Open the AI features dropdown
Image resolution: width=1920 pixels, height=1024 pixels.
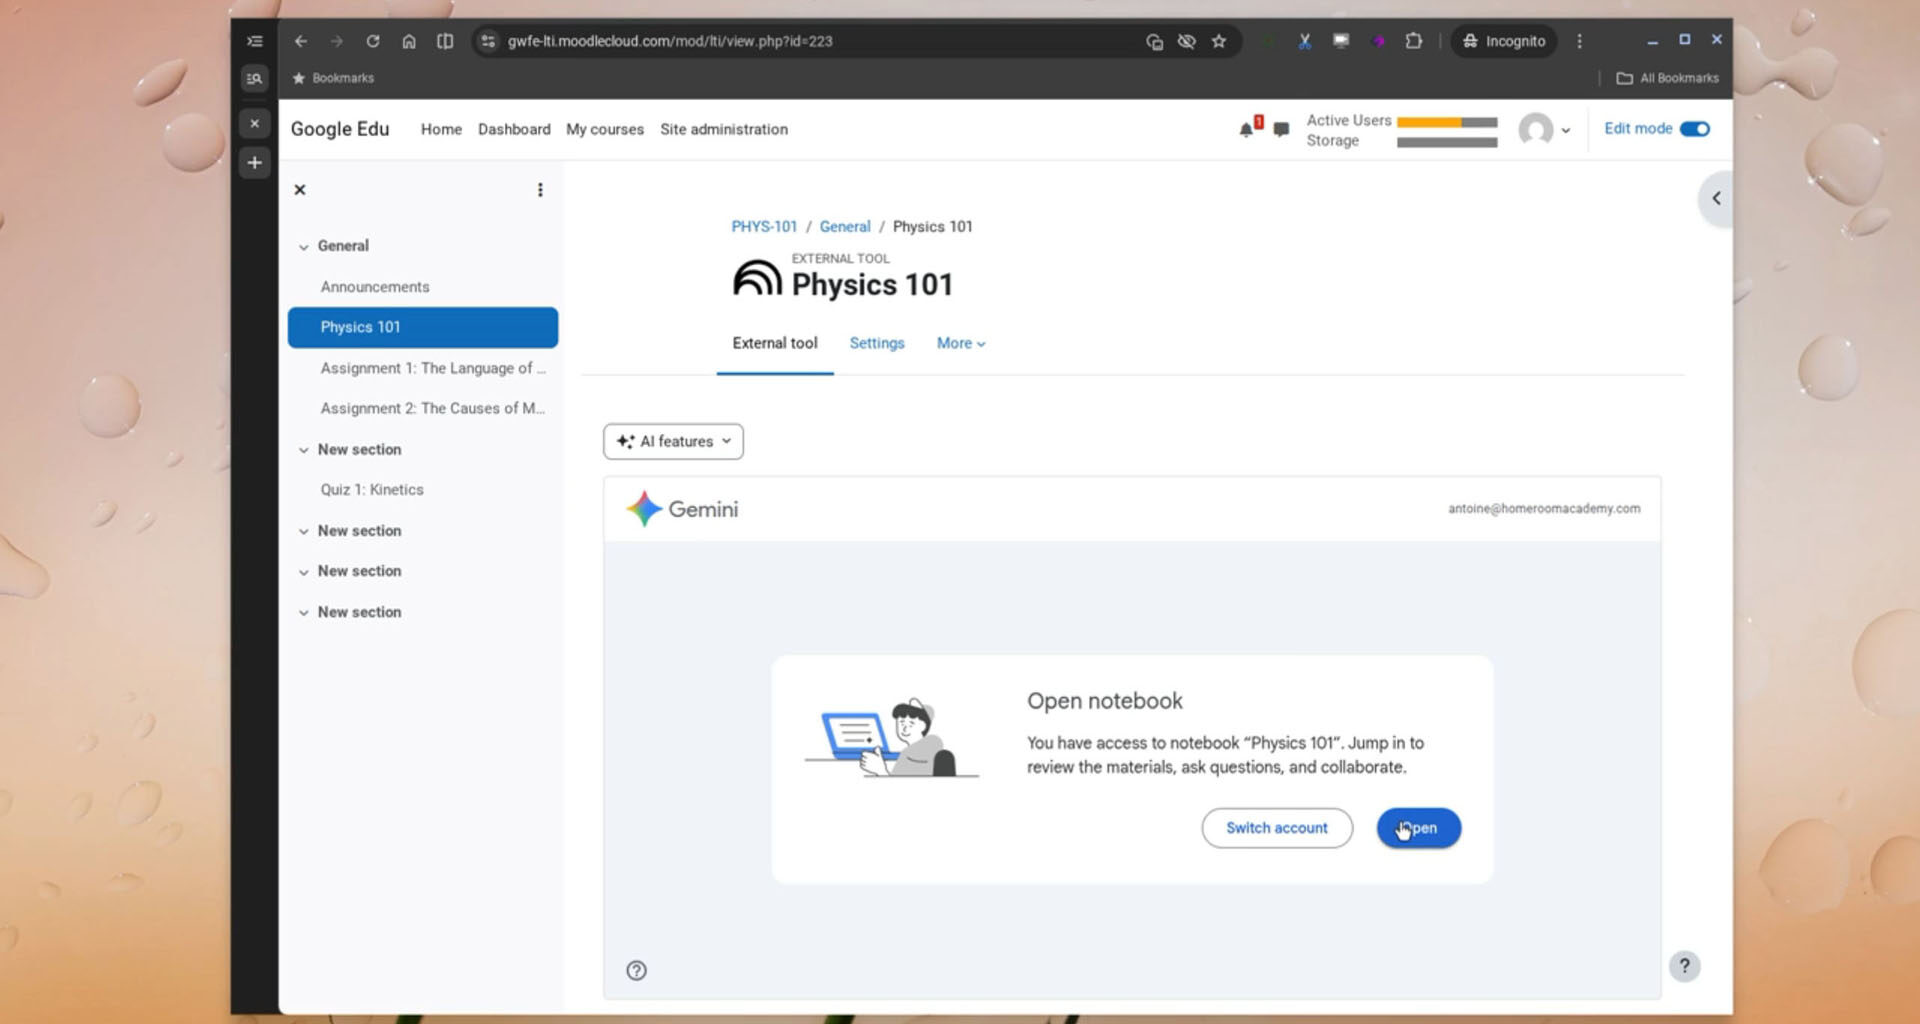click(x=673, y=441)
